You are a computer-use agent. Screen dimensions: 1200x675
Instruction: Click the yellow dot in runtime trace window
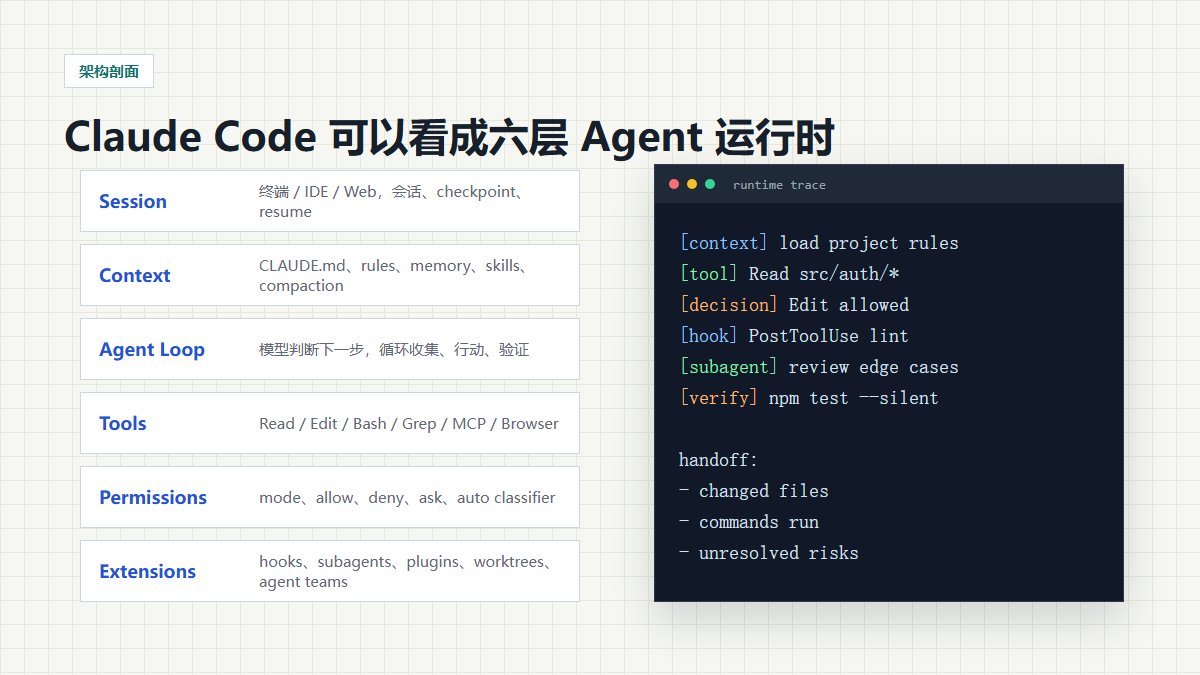coord(692,184)
